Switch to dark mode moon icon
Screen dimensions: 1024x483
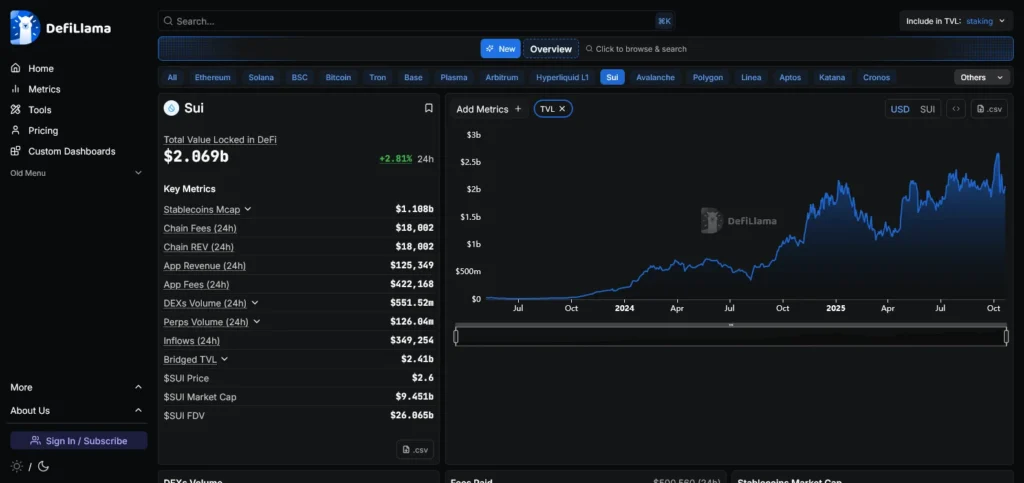43,466
